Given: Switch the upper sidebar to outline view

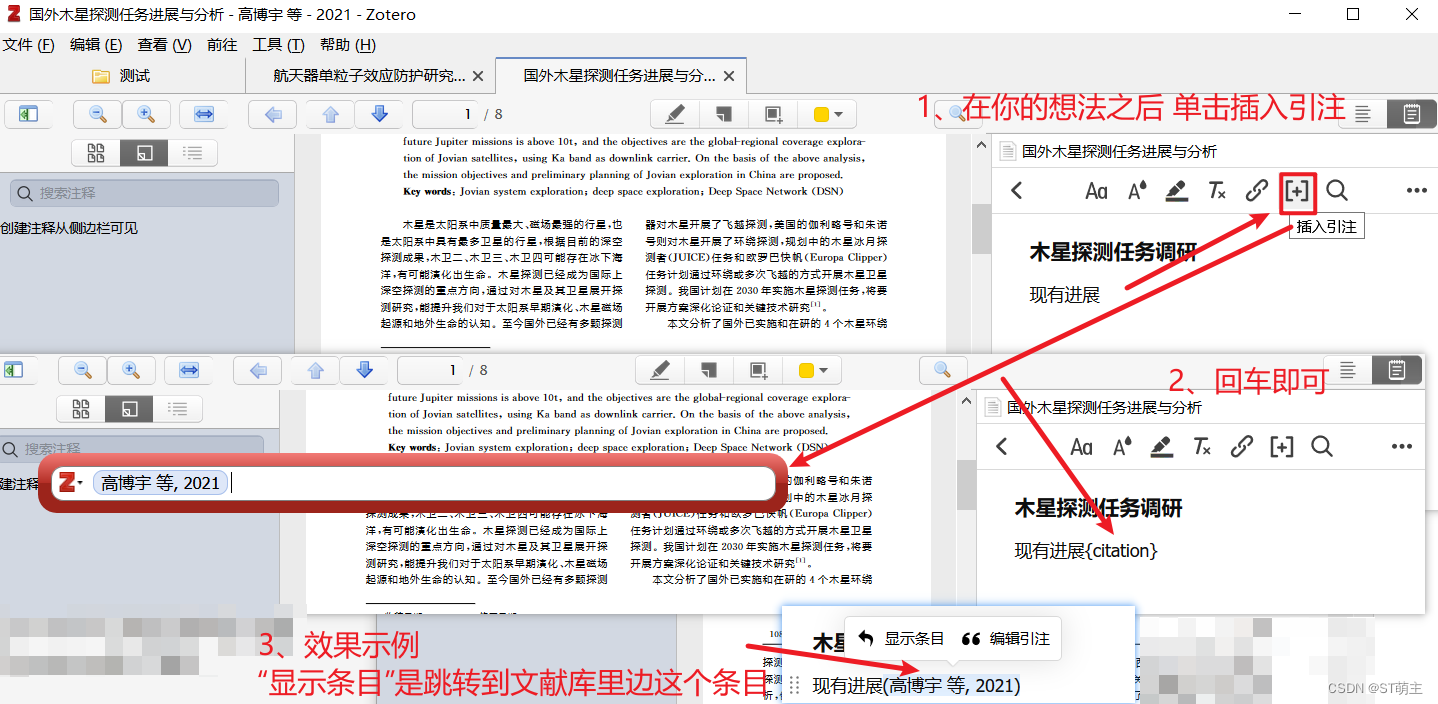Looking at the screenshot, I should coord(193,153).
